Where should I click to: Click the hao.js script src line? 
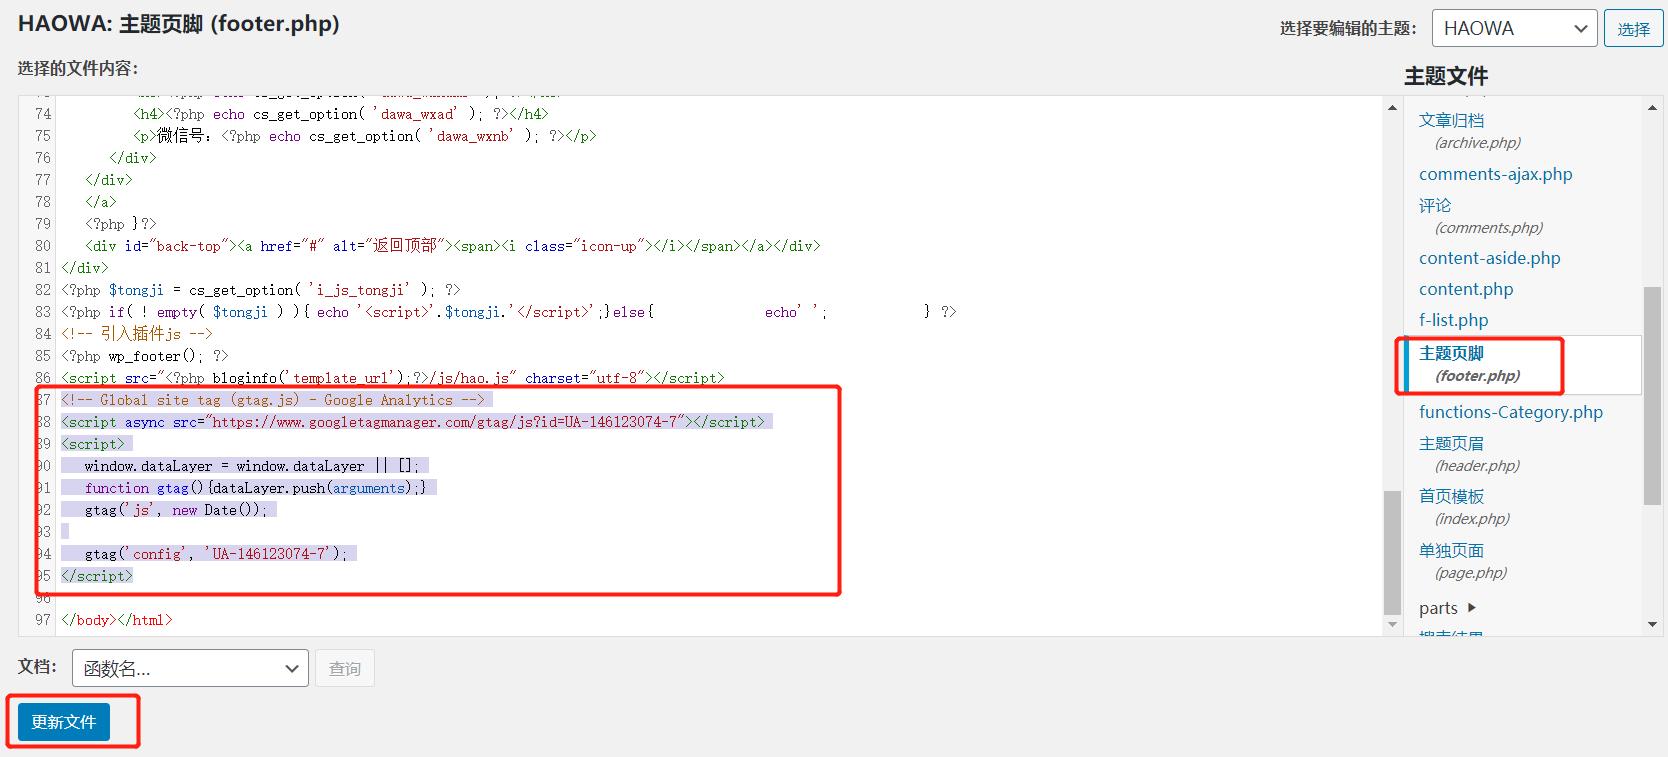click(393, 378)
